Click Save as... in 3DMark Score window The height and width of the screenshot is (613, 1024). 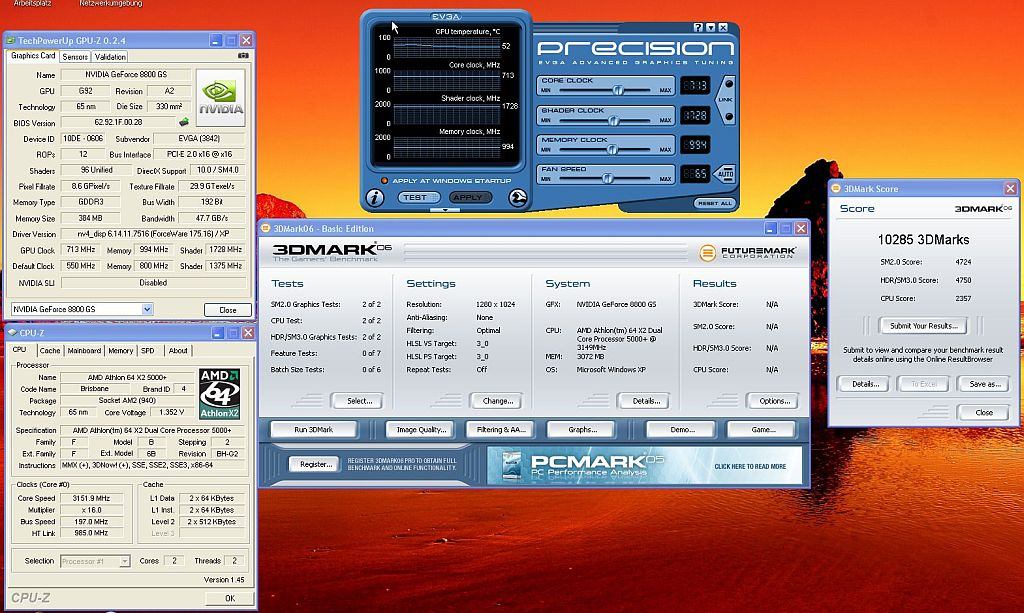point(984,384)
